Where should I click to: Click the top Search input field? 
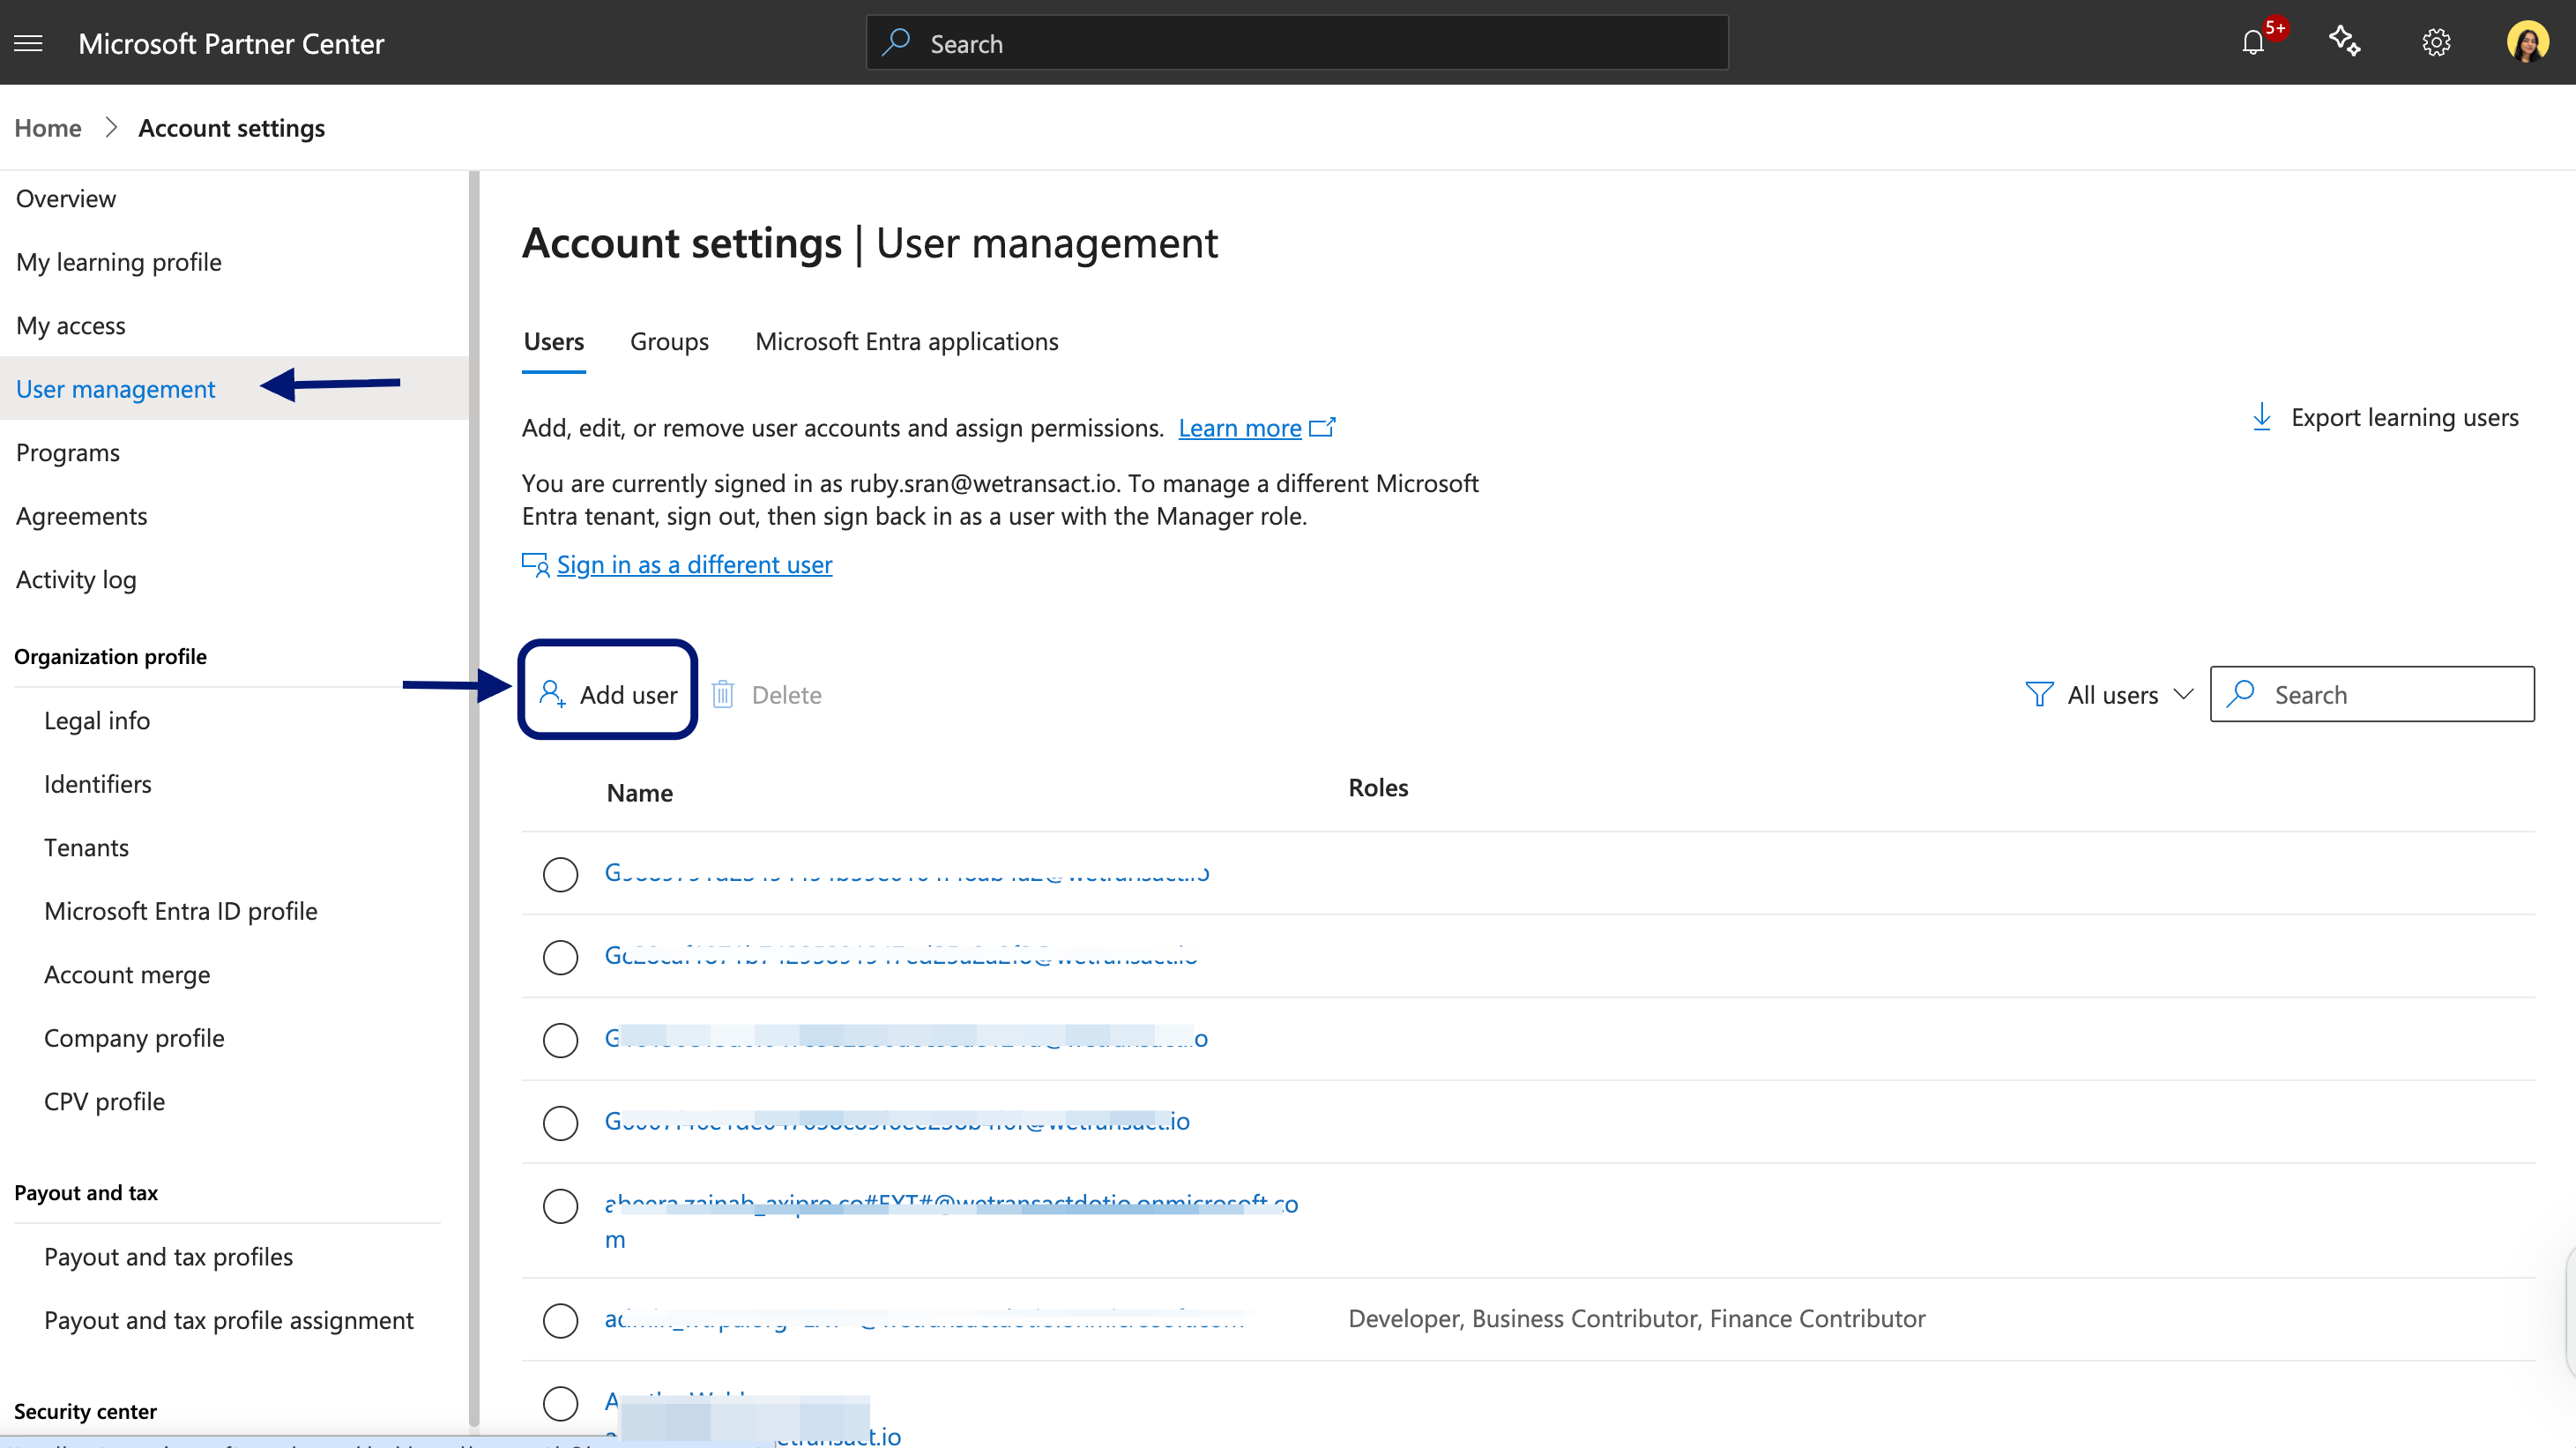tap(1297, 42)
